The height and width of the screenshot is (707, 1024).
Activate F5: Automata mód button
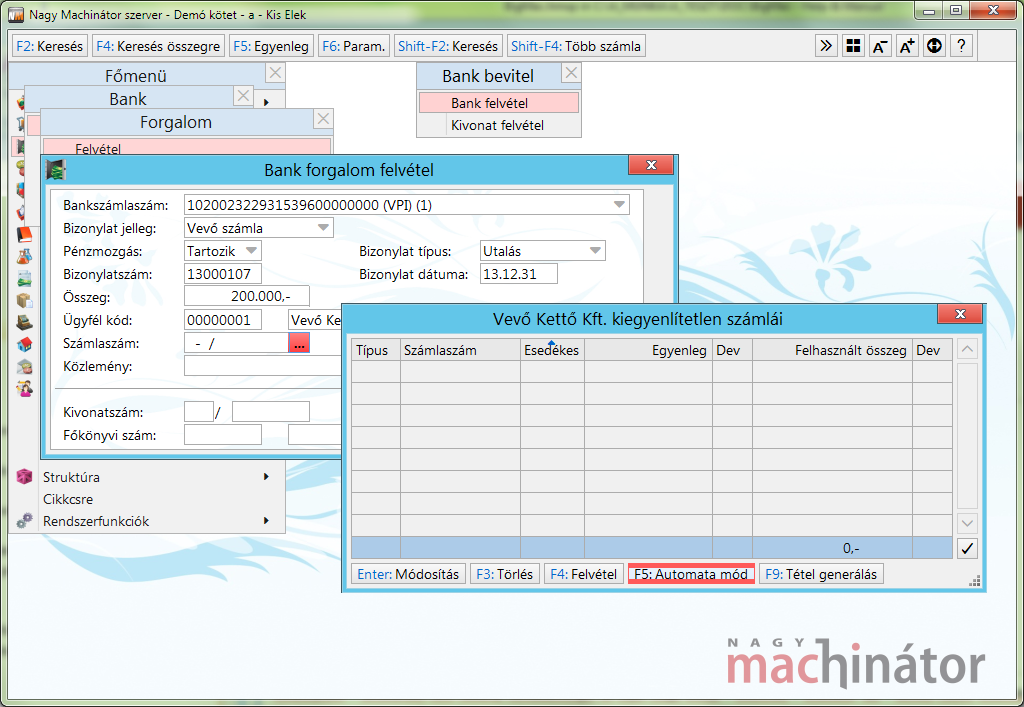[691, 574]
